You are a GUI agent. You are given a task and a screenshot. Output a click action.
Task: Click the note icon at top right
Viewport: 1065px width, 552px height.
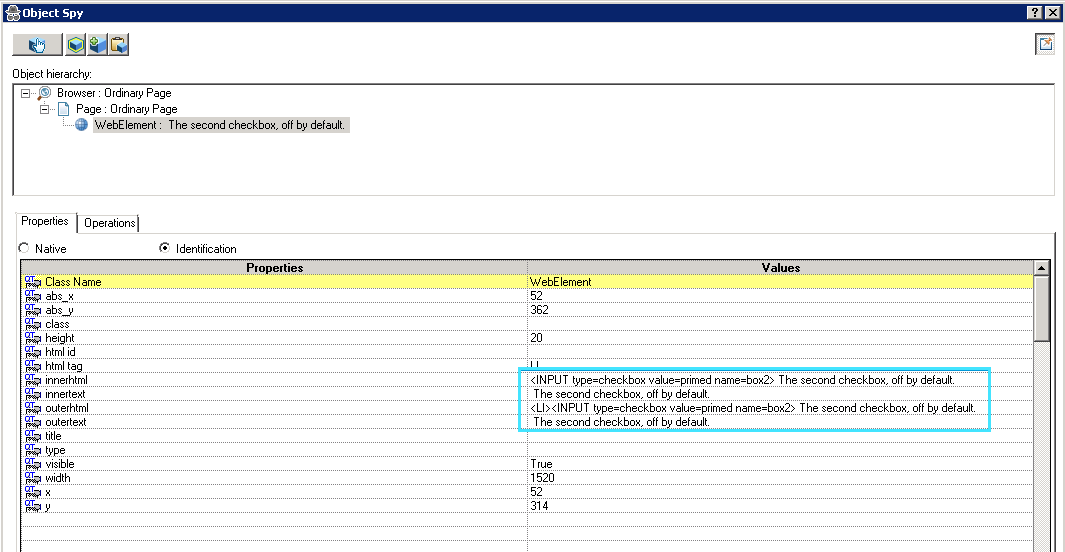point(1045,44)
